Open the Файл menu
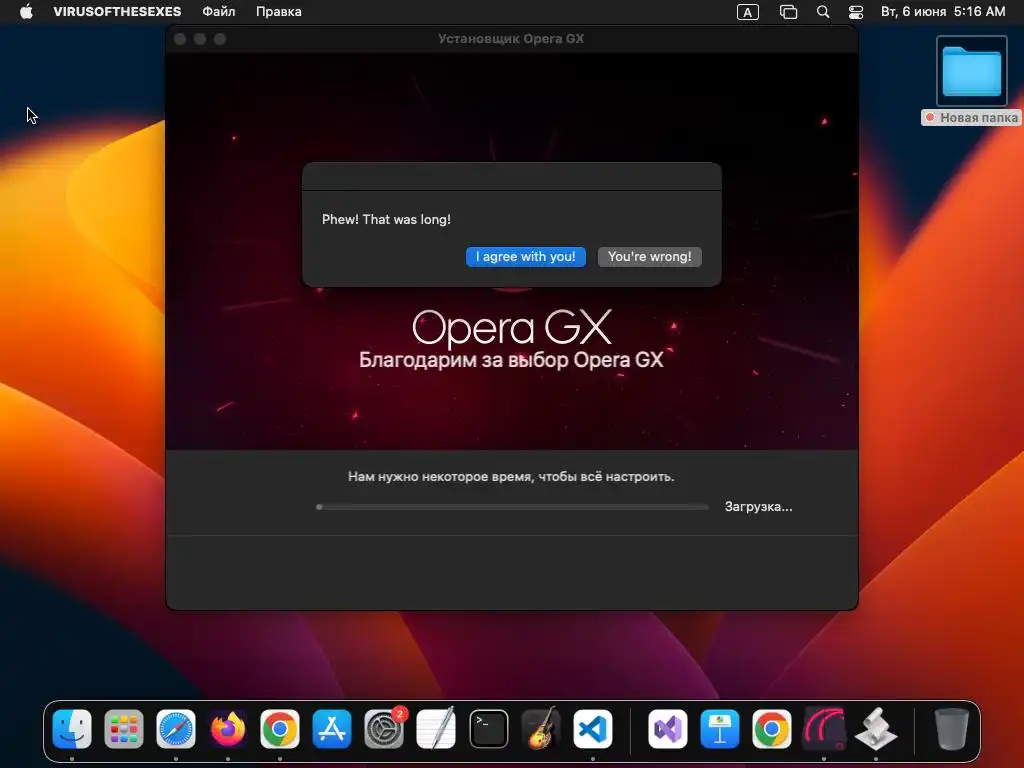 pos(219,12)
